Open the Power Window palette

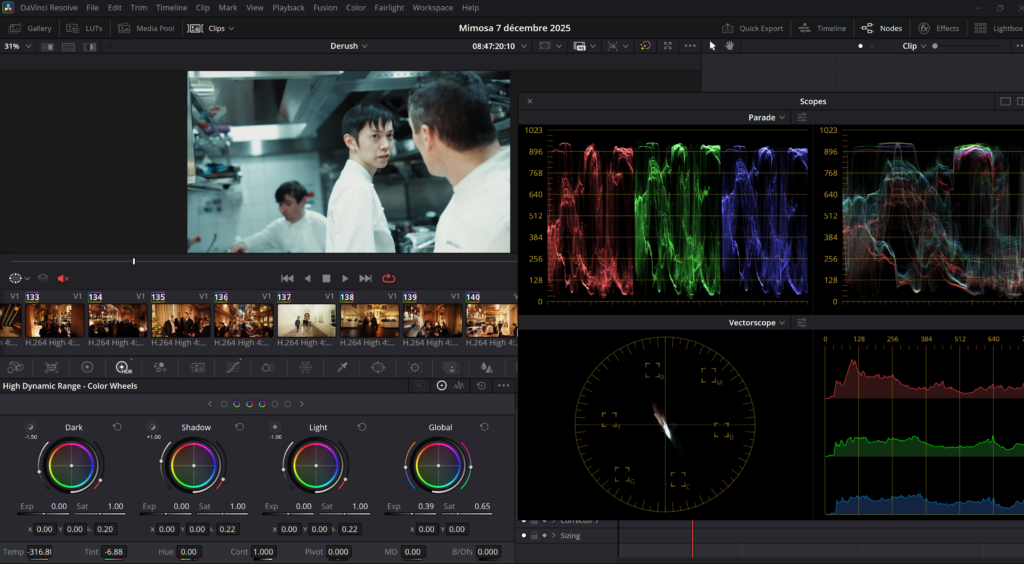(x=378, y=367)
